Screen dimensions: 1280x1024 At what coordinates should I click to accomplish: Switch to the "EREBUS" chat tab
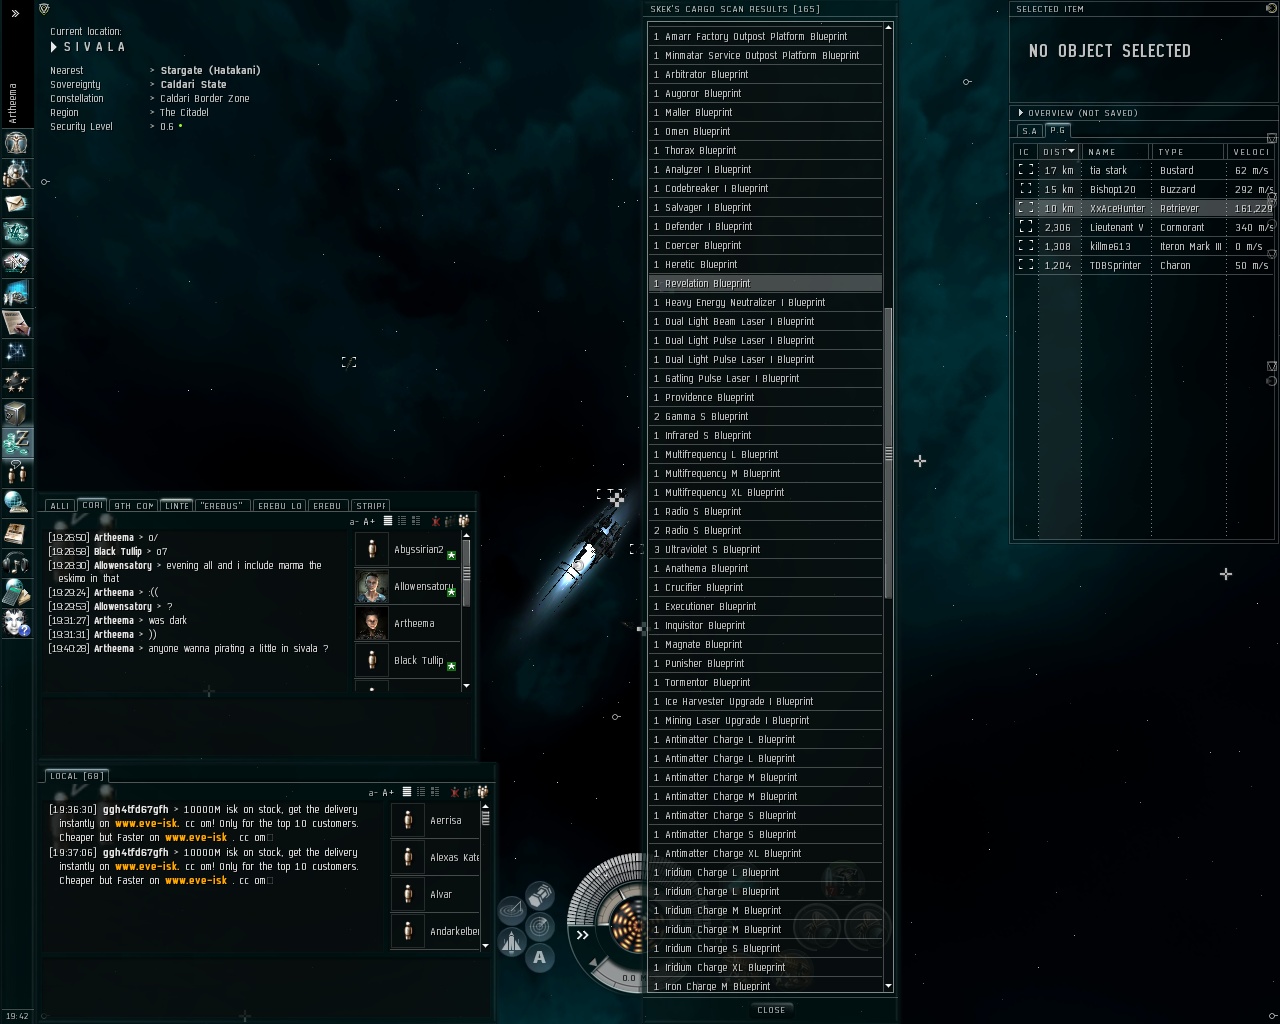222,506
